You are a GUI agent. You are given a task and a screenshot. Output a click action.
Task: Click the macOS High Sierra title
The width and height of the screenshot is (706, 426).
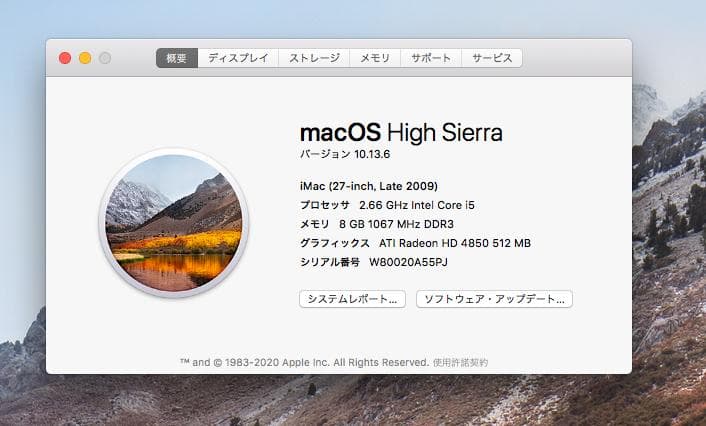(401, 132)
